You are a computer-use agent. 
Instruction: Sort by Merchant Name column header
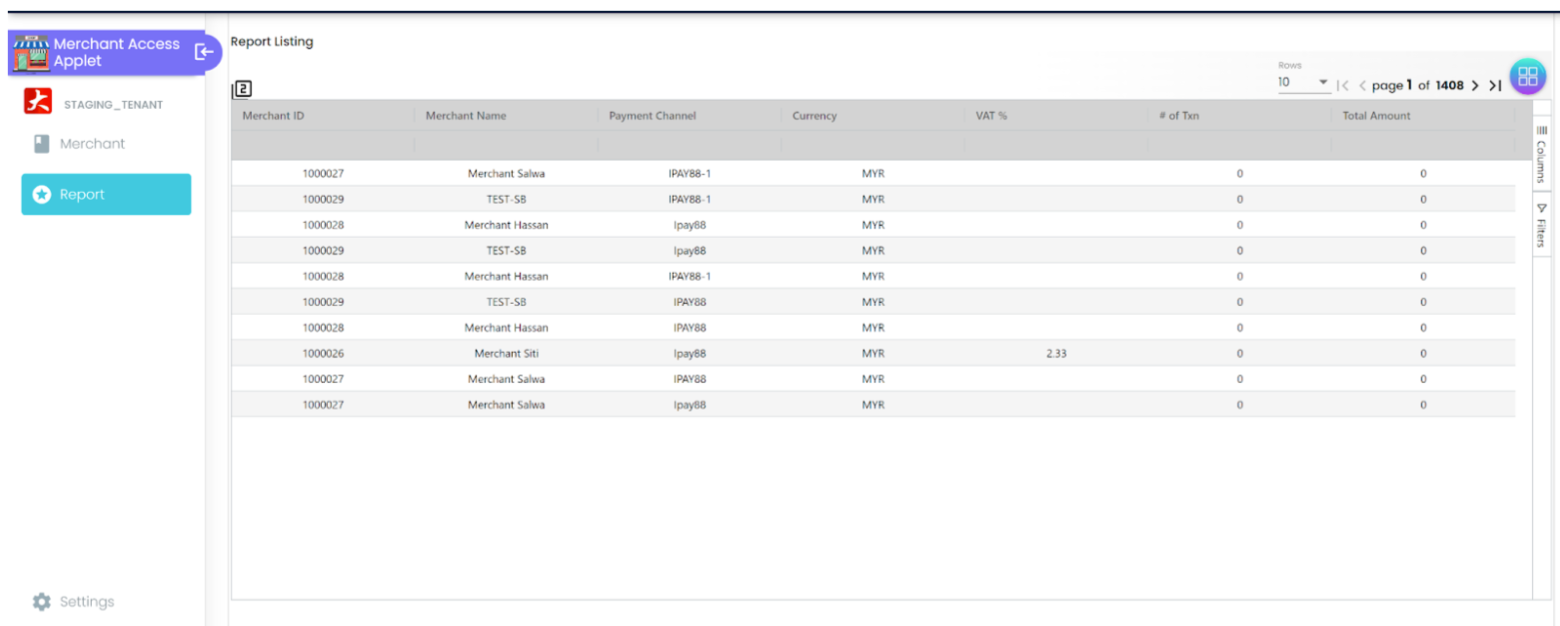pos(506,115)
